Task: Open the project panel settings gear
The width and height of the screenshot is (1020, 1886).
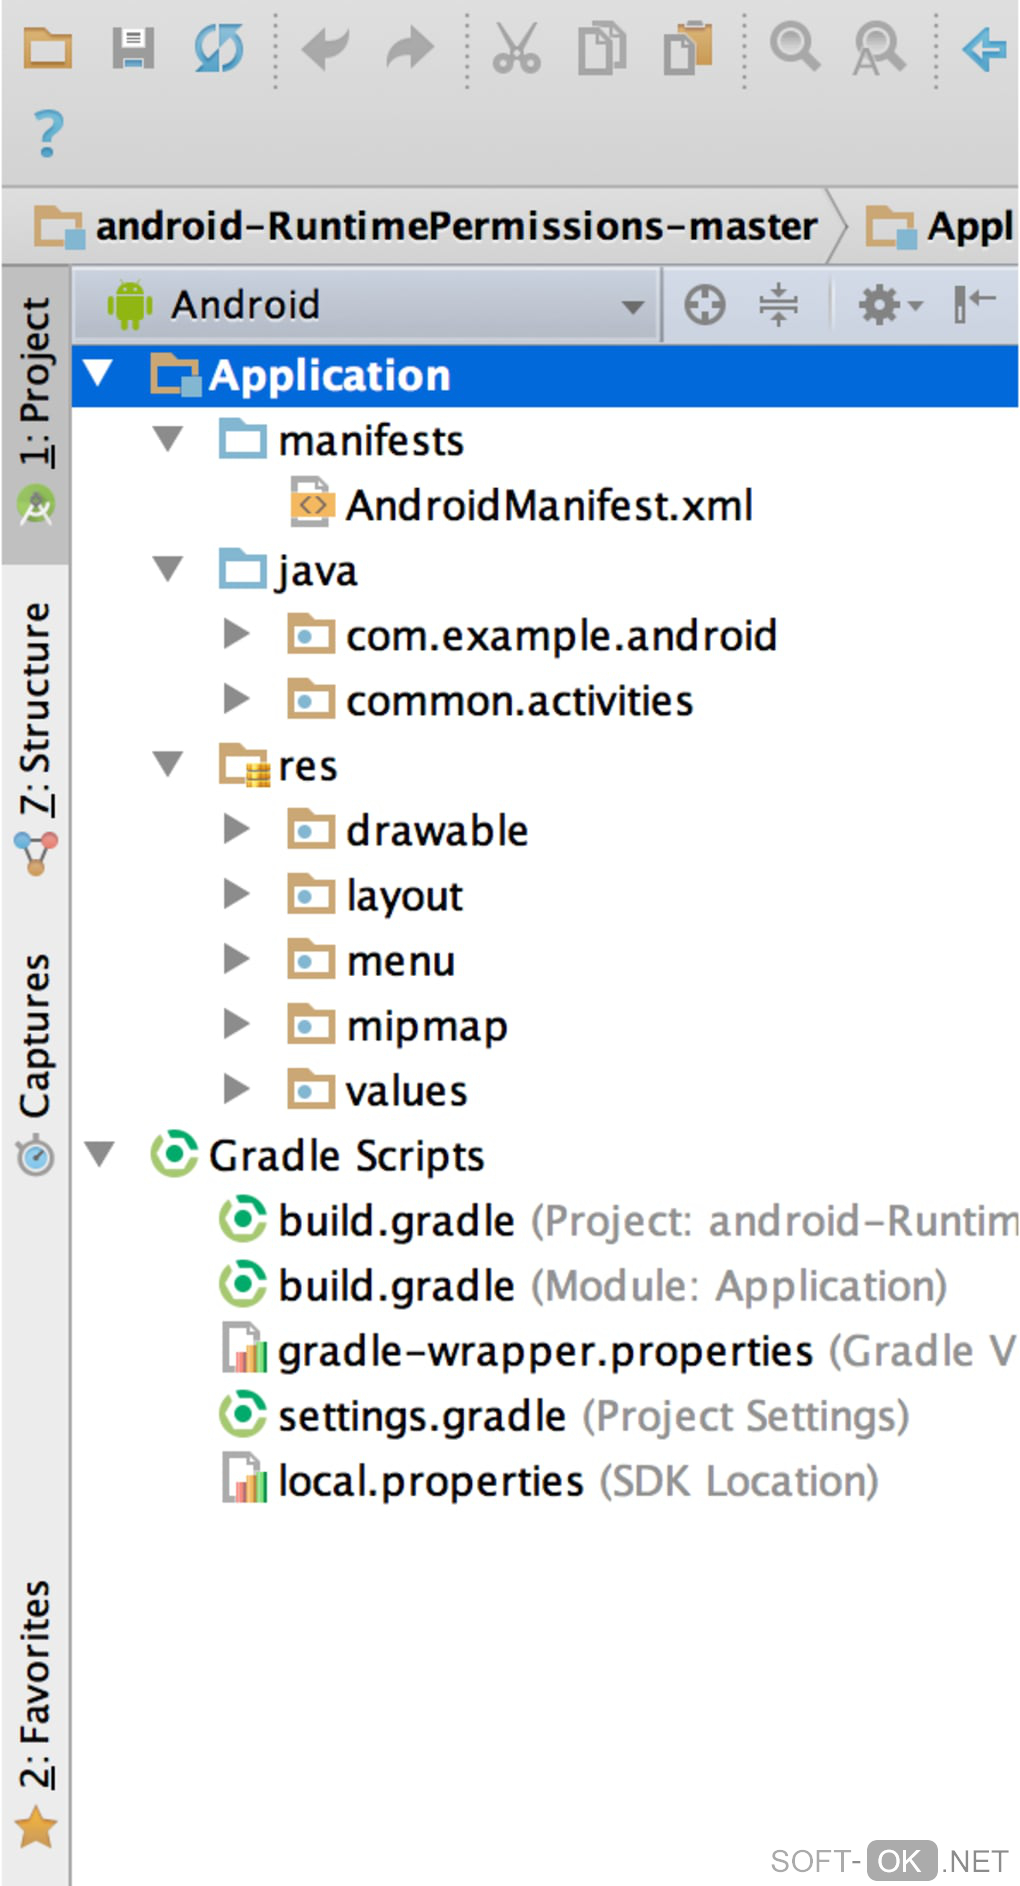Action: tap(890, 304)
